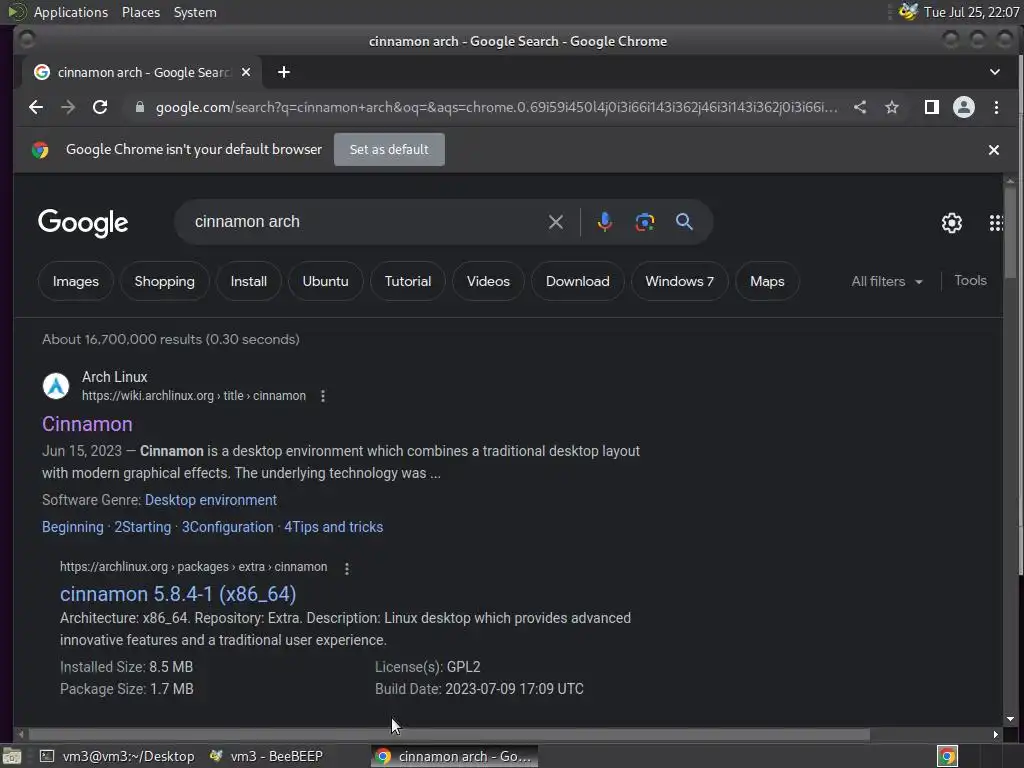Click into the search query field
The image size is (1024, 768).
[x=366, y=222]
